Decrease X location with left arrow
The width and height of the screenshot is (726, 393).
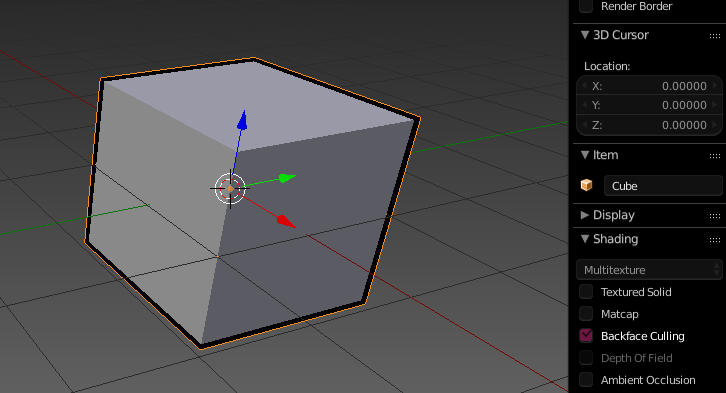coord(583,86)
